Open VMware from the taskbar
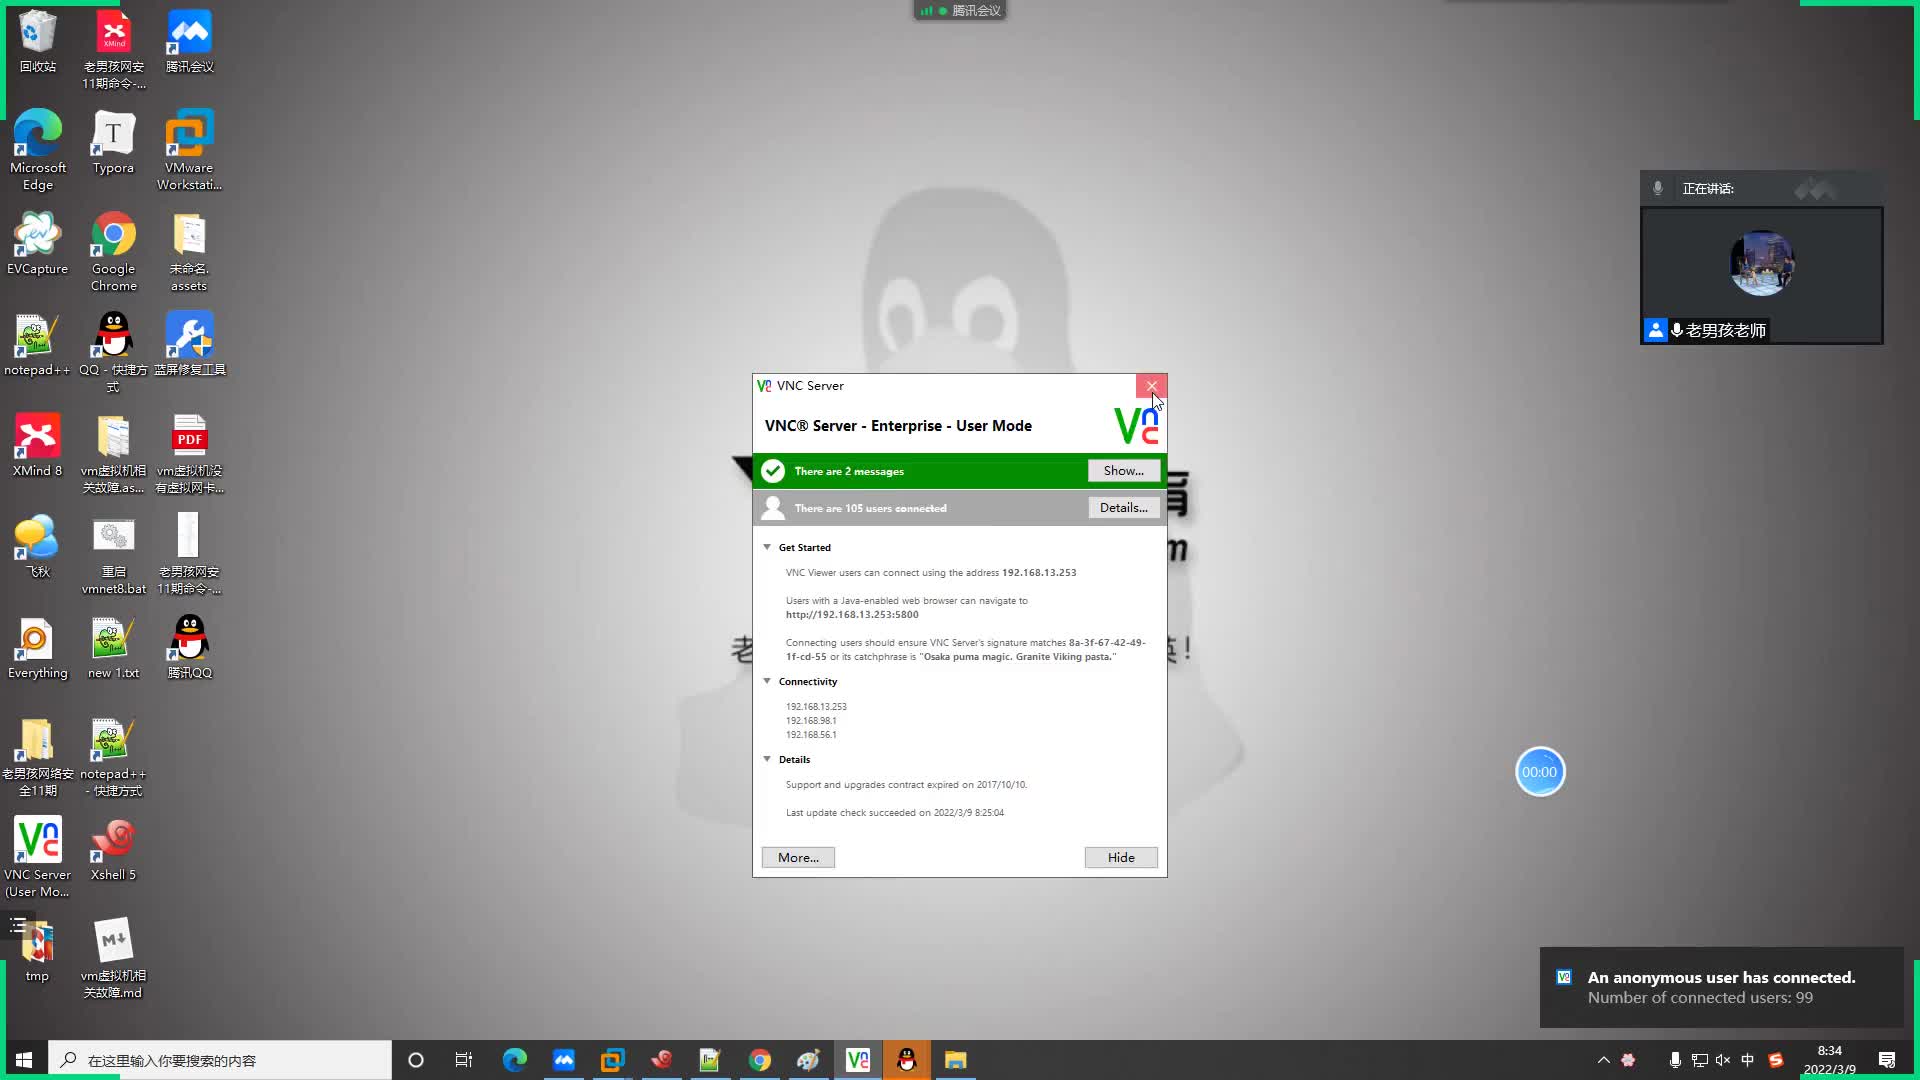Screen dimensions: 1920x1080 tap(612, 1060)
